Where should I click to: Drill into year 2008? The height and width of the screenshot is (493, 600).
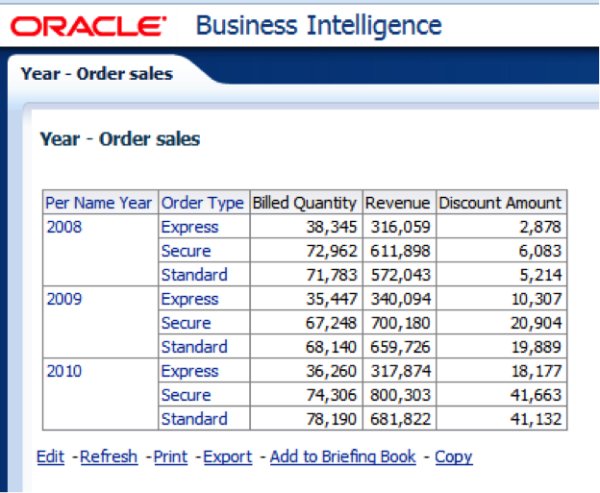click(64, 227)
